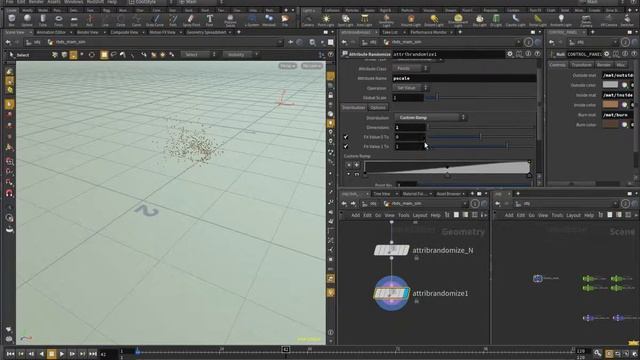Create a Box from the shelf
Image resolution: width=640 pixels, height=360 pixels.
11,20
